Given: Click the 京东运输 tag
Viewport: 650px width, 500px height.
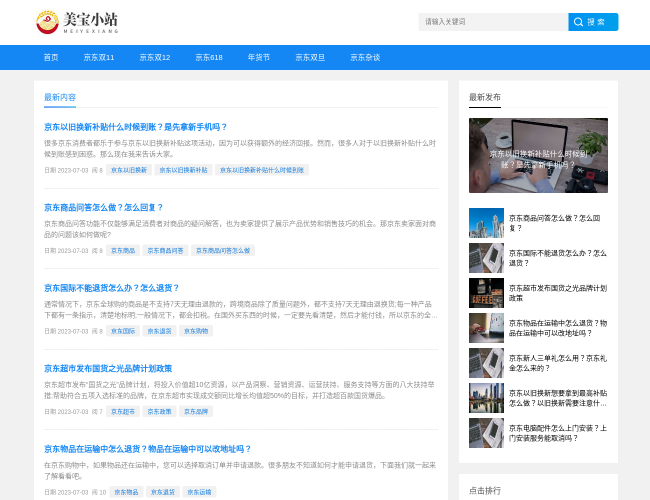Looking at the screenshot, I should click(x=199, y=492).
